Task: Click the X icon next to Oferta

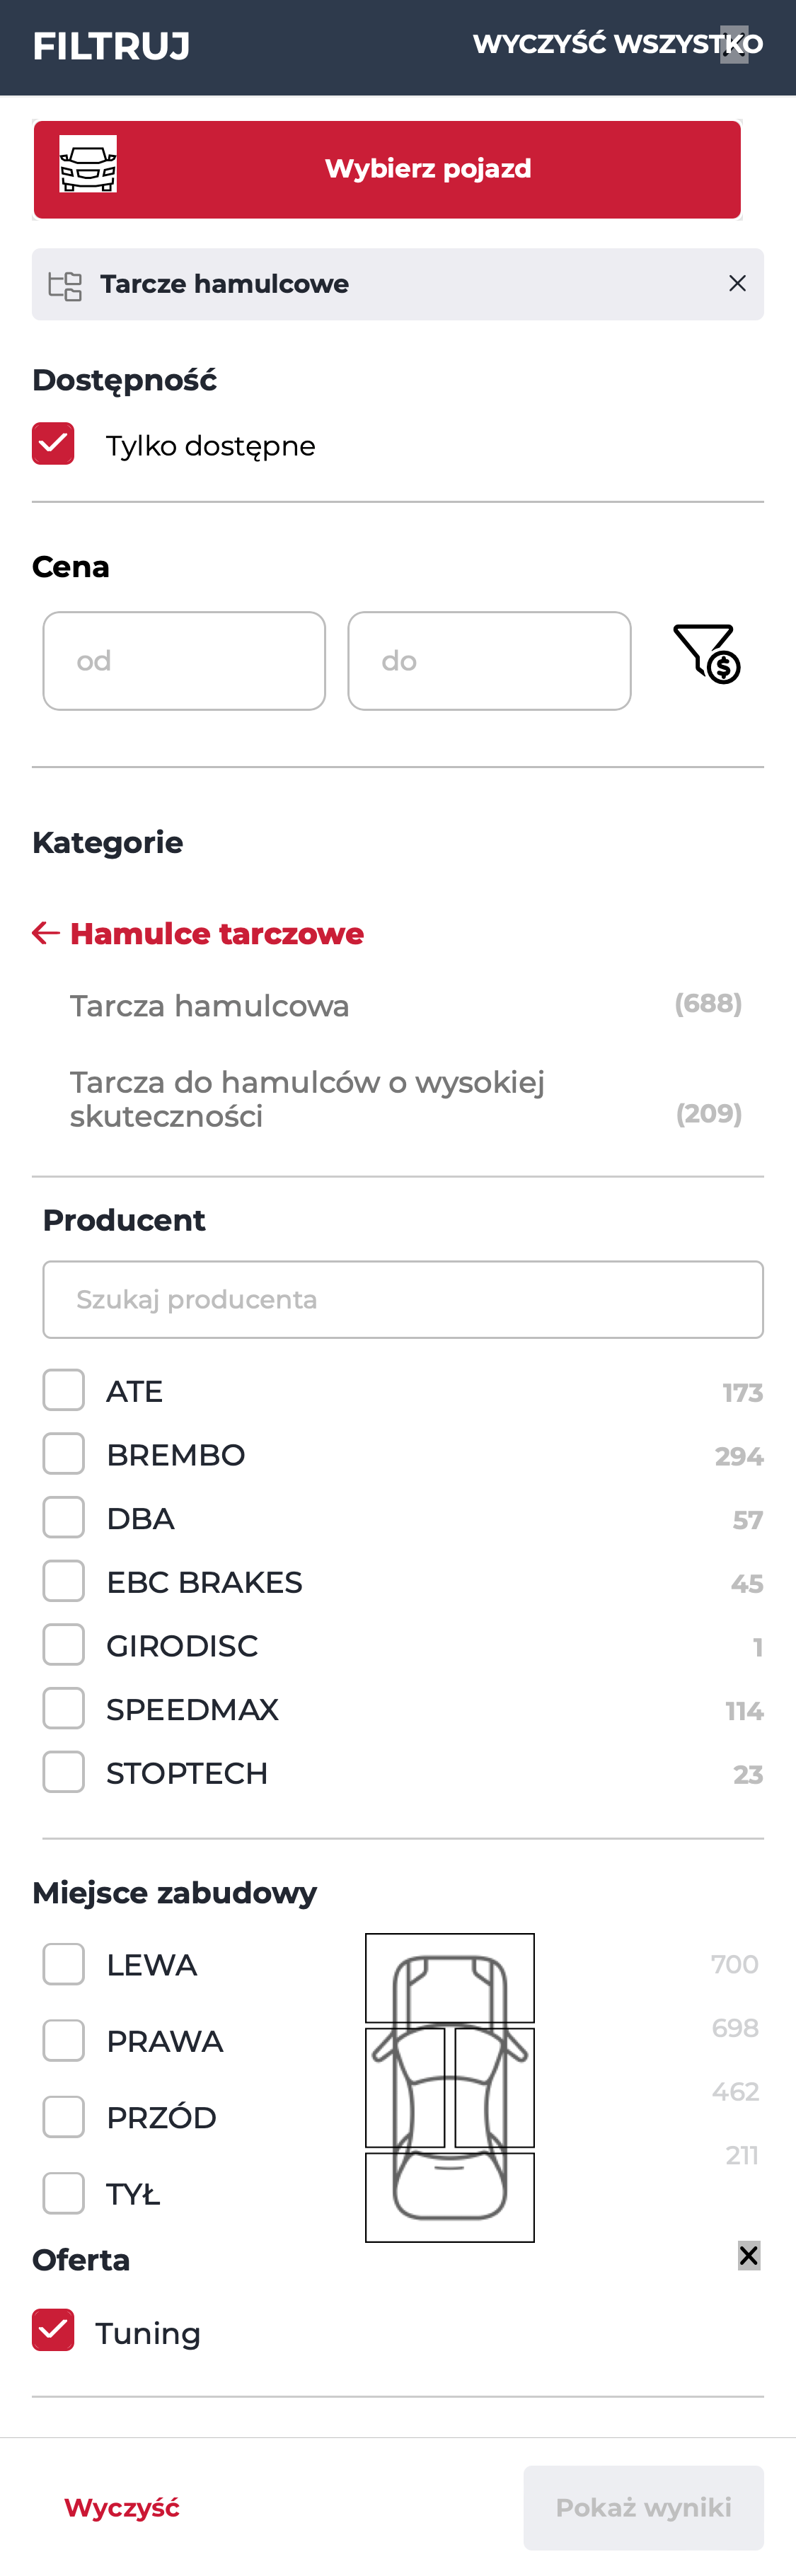Action: coord(748,2255)
